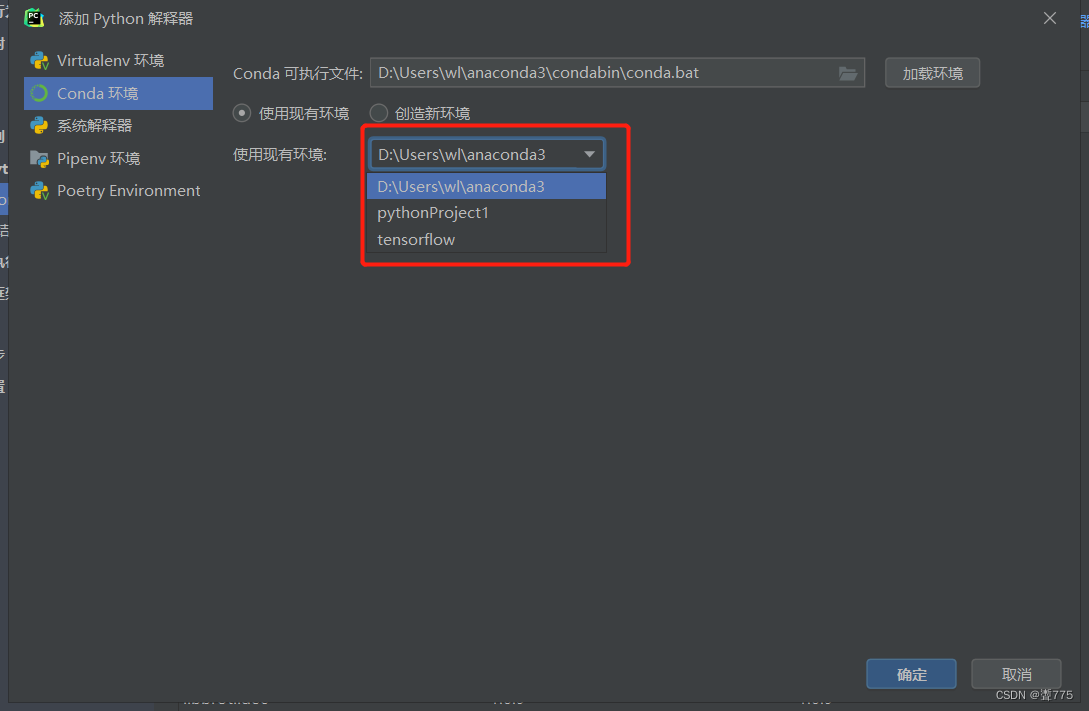This screenshot has width=1089, height=711.
Task: Choose D:\Users\wl\anaconda3 from the dropdown list
Action: (x=486, y=186)
